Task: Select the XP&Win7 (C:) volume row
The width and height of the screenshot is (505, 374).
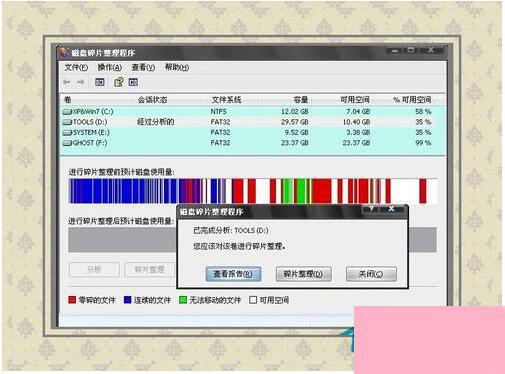Action: tap(253, 112)
